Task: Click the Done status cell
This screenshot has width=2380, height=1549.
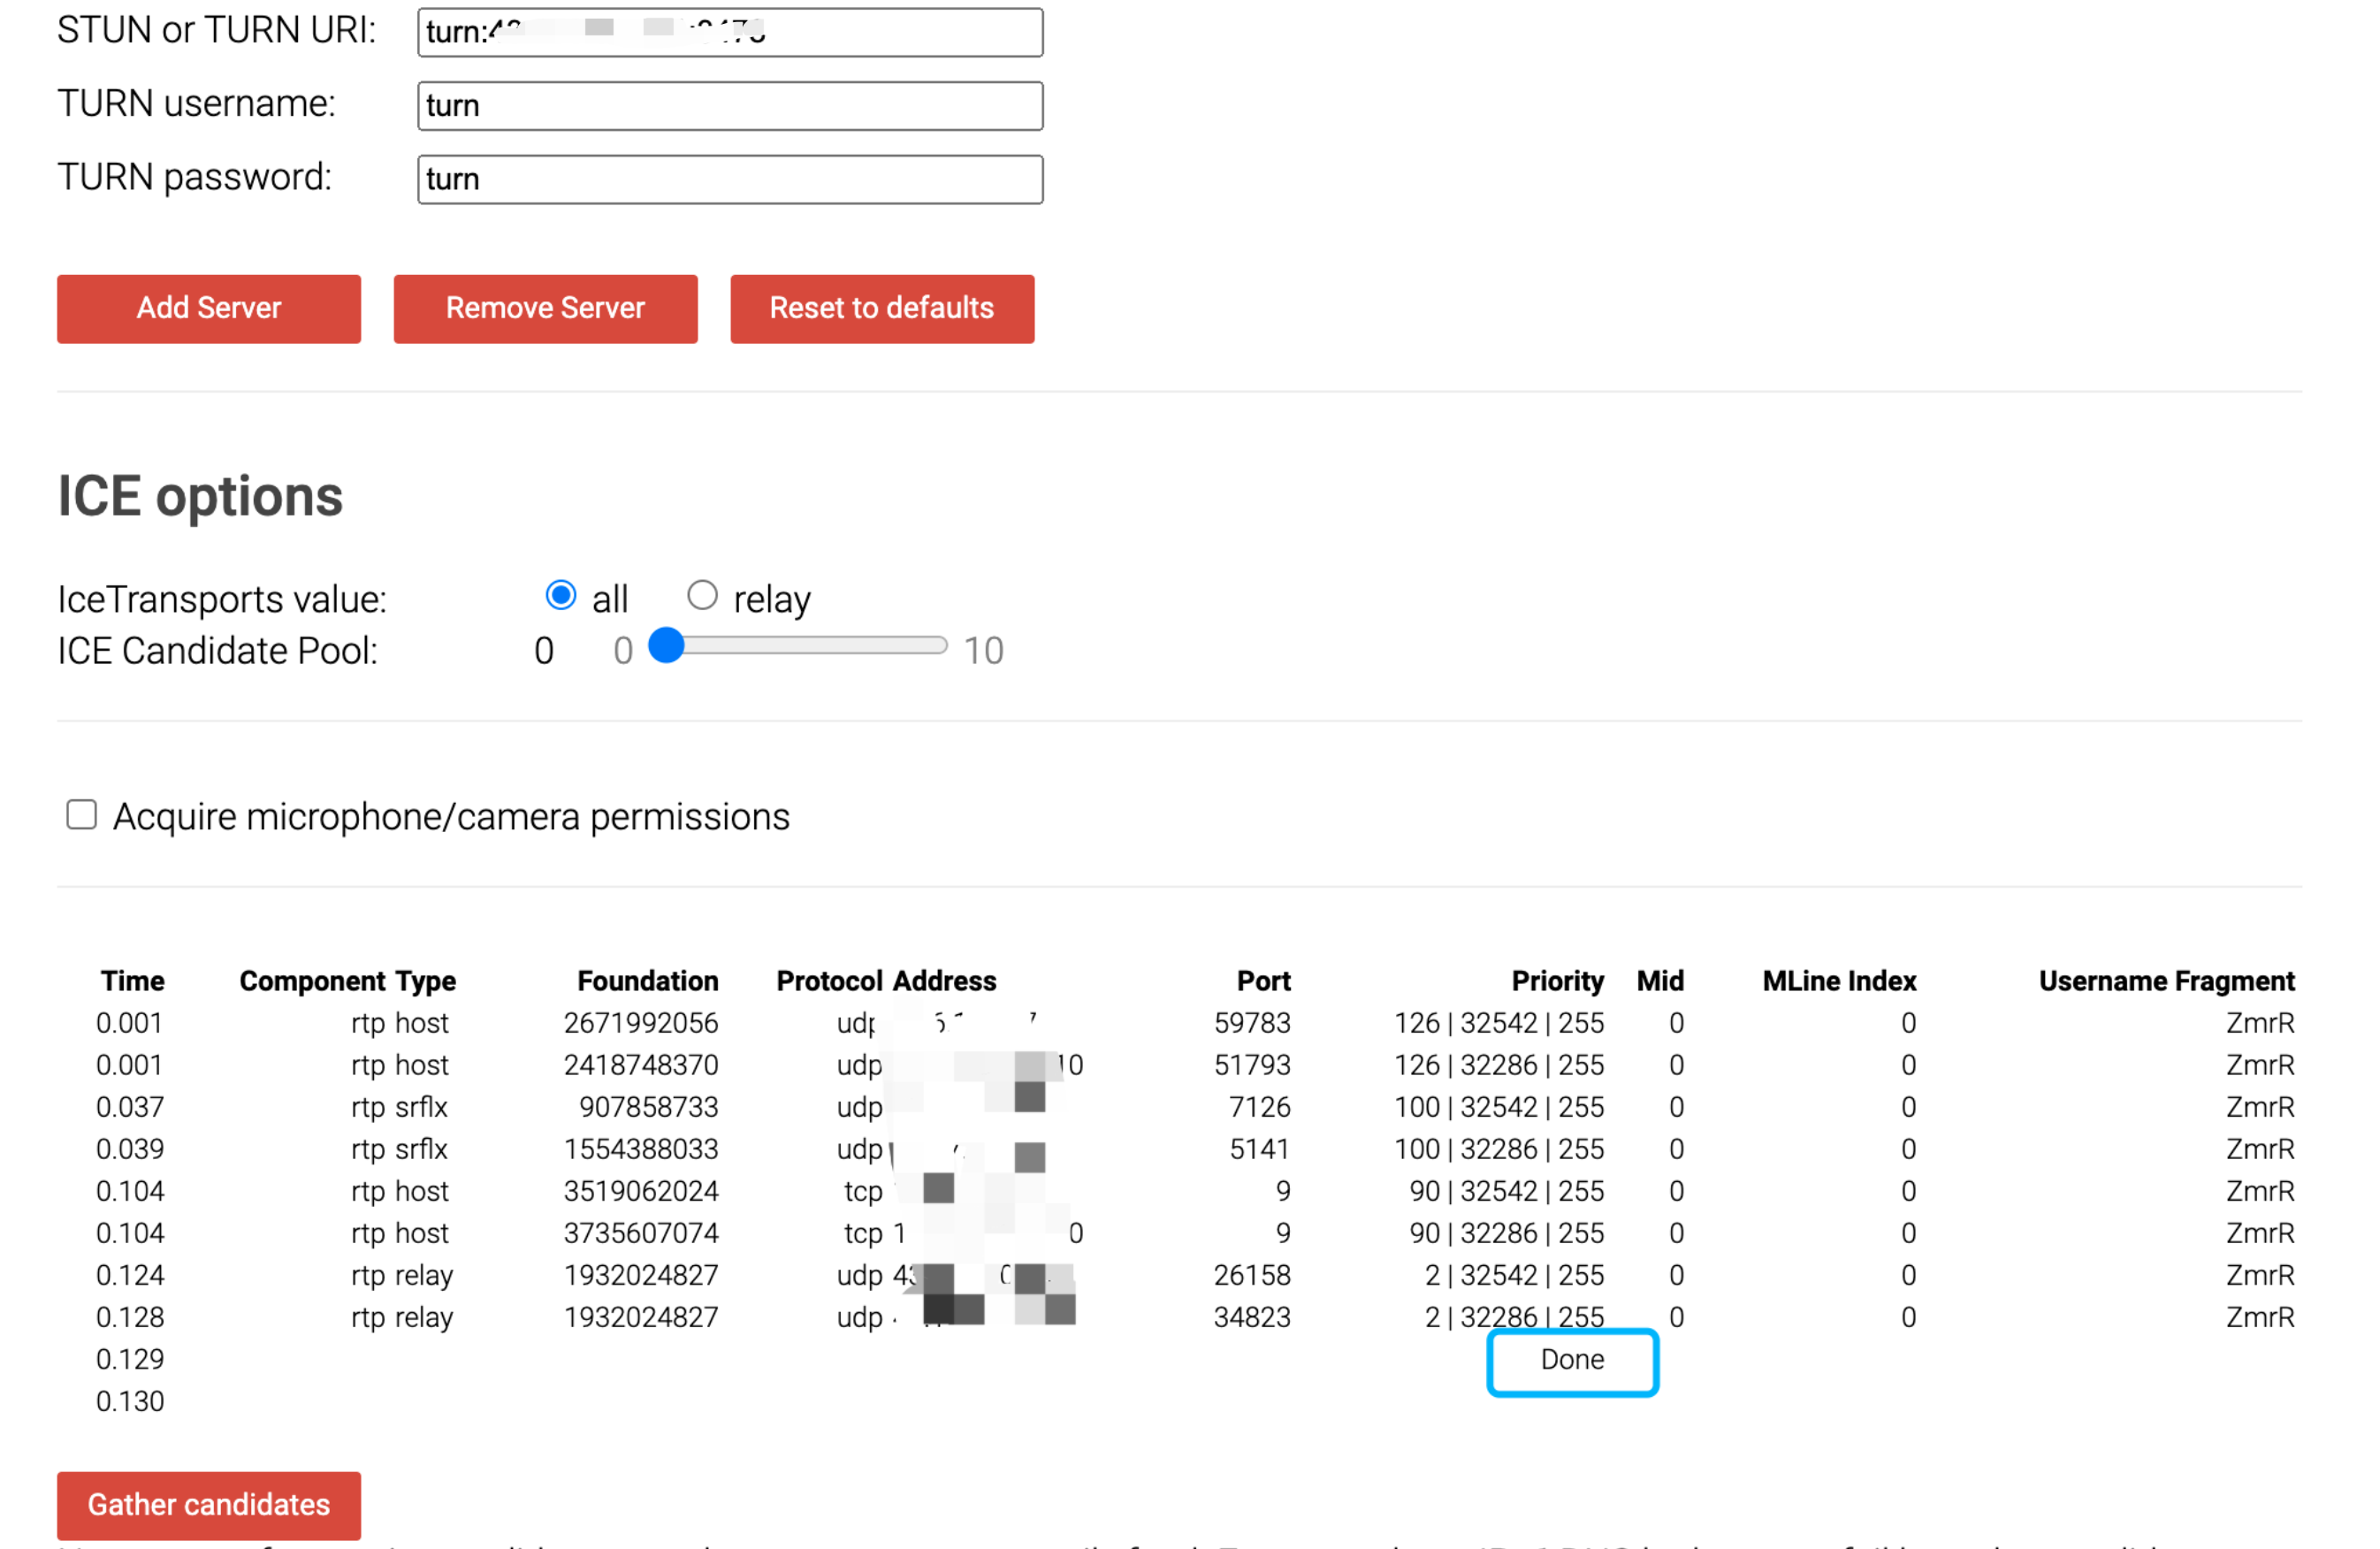Action: coord(1571,1360)
